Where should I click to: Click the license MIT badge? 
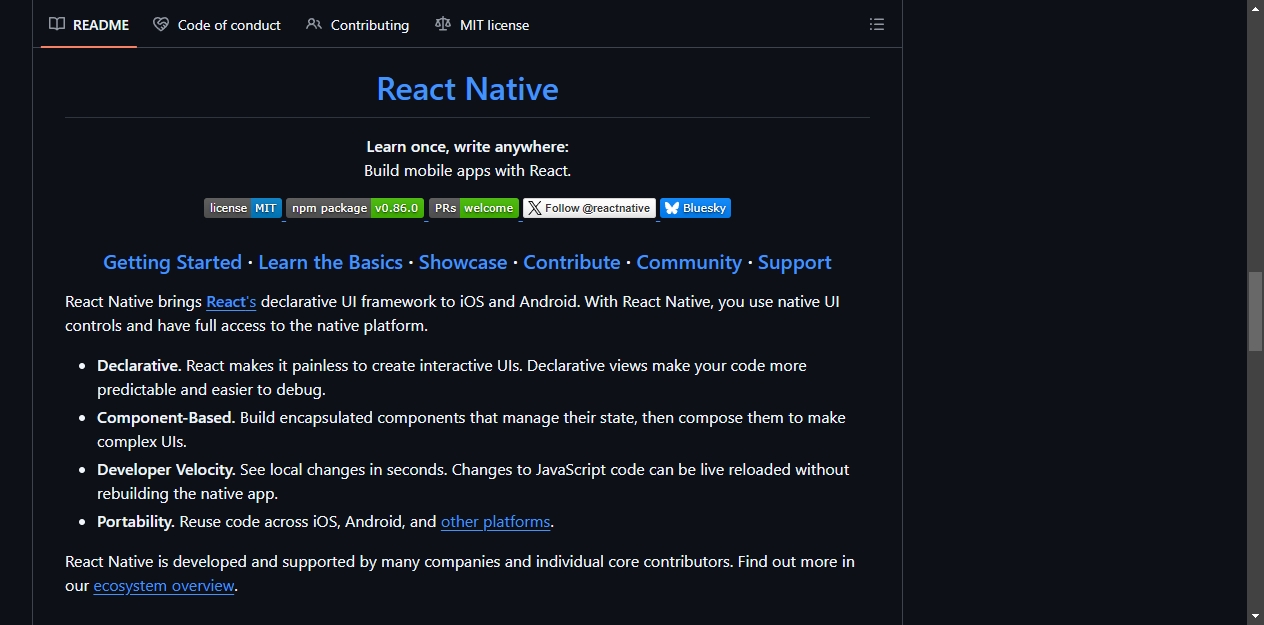243,208
